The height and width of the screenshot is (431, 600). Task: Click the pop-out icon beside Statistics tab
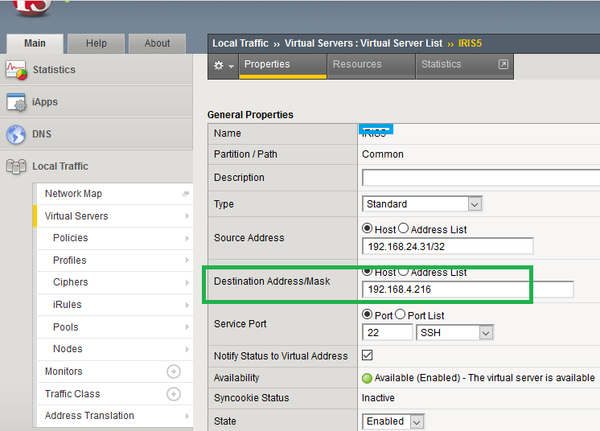coord(503,65)
